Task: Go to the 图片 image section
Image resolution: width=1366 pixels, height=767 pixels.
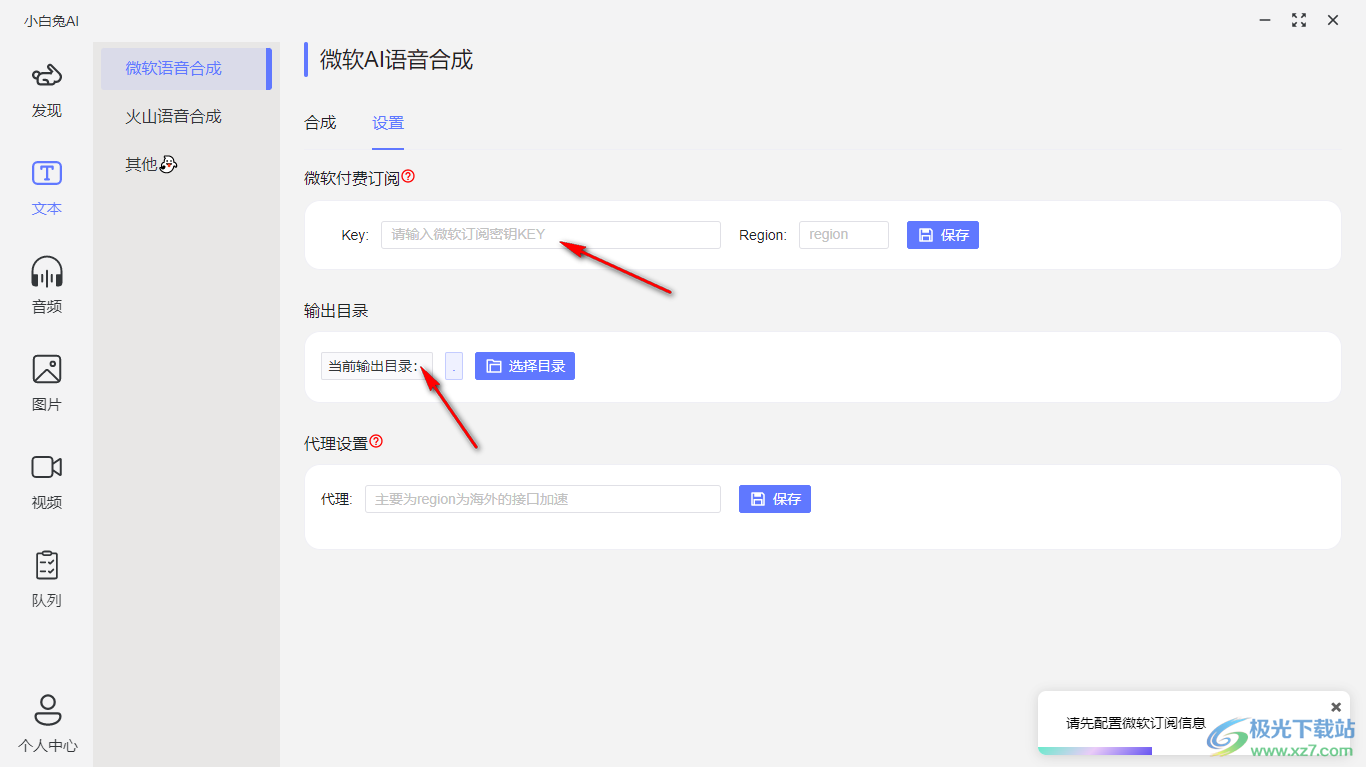Action: tap(47, 385)
